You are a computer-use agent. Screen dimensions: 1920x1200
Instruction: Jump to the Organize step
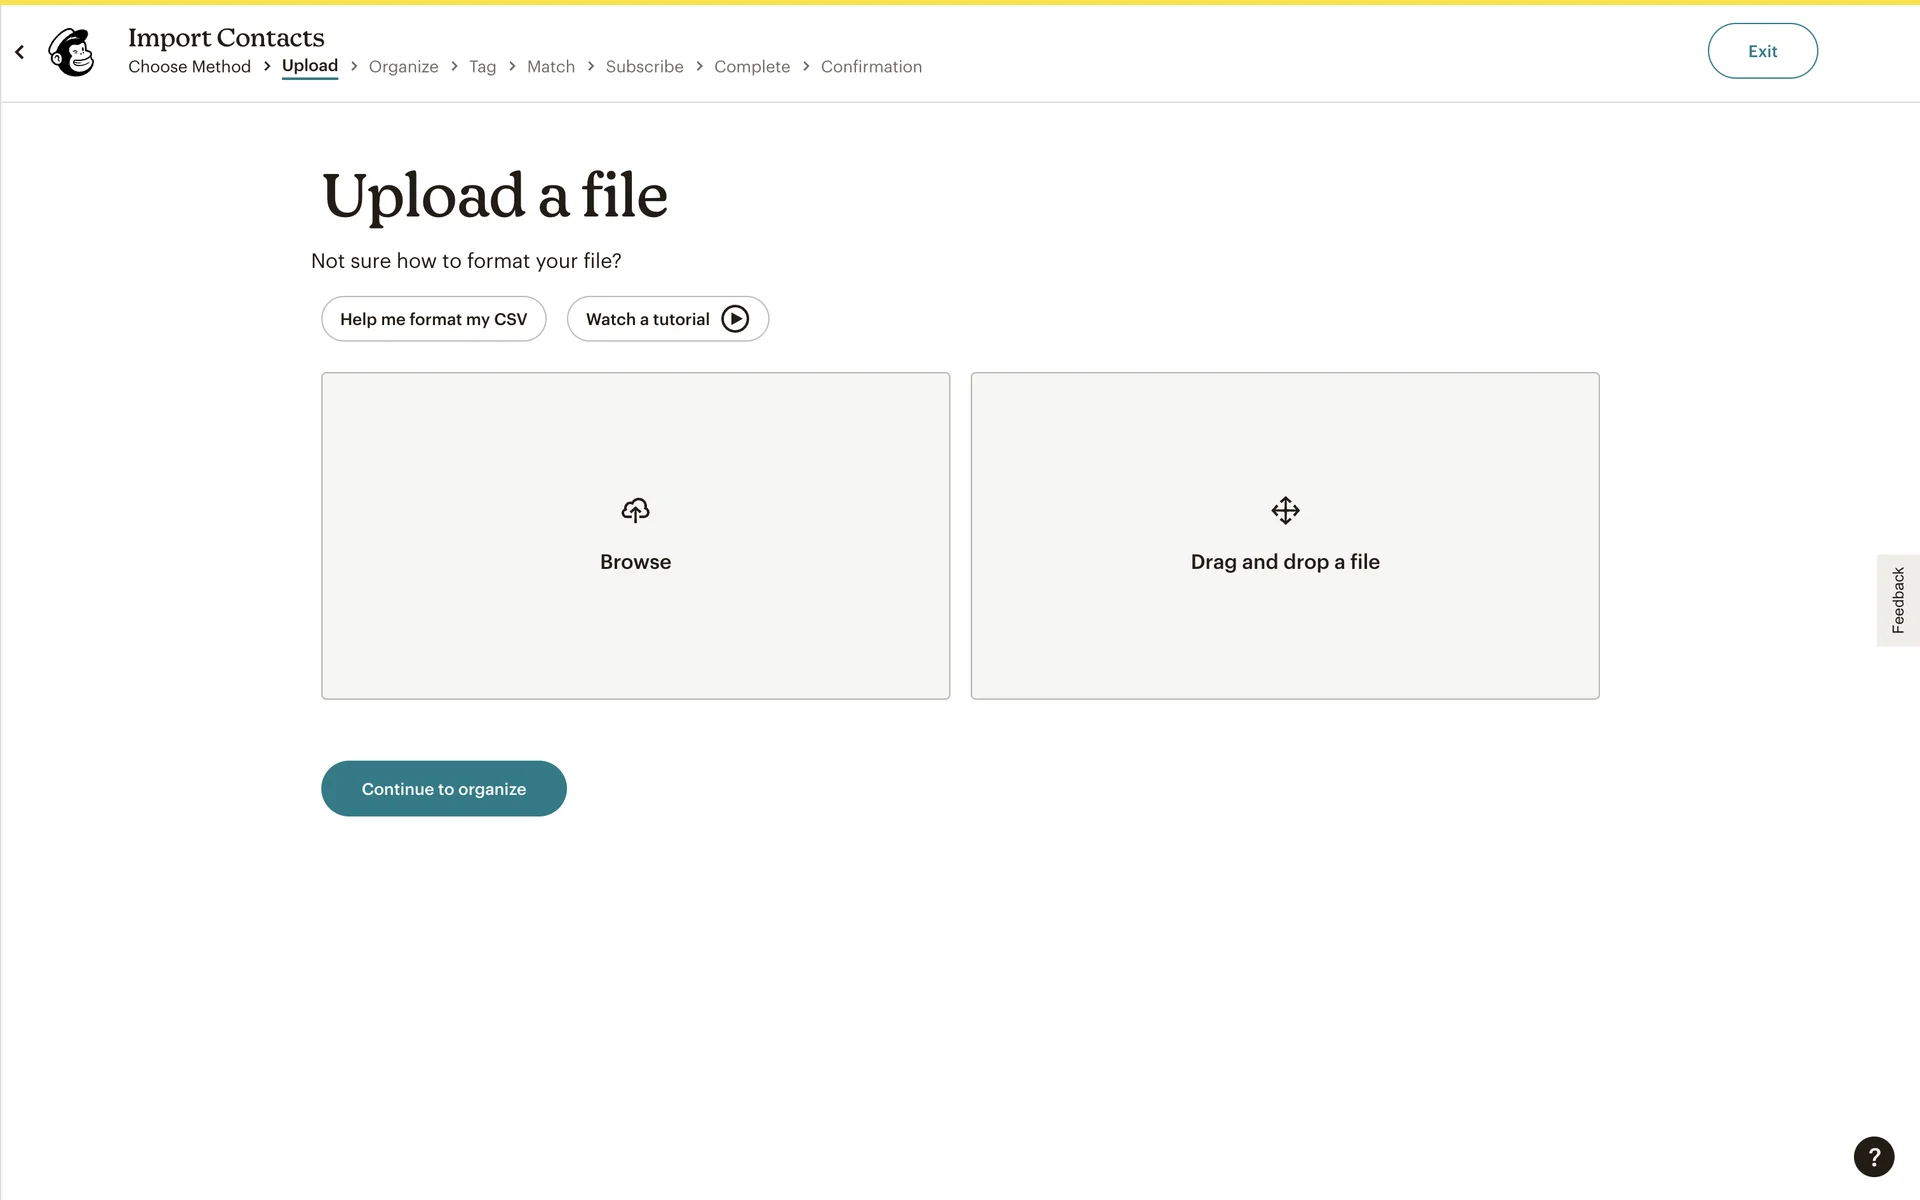tap(403, 67)
